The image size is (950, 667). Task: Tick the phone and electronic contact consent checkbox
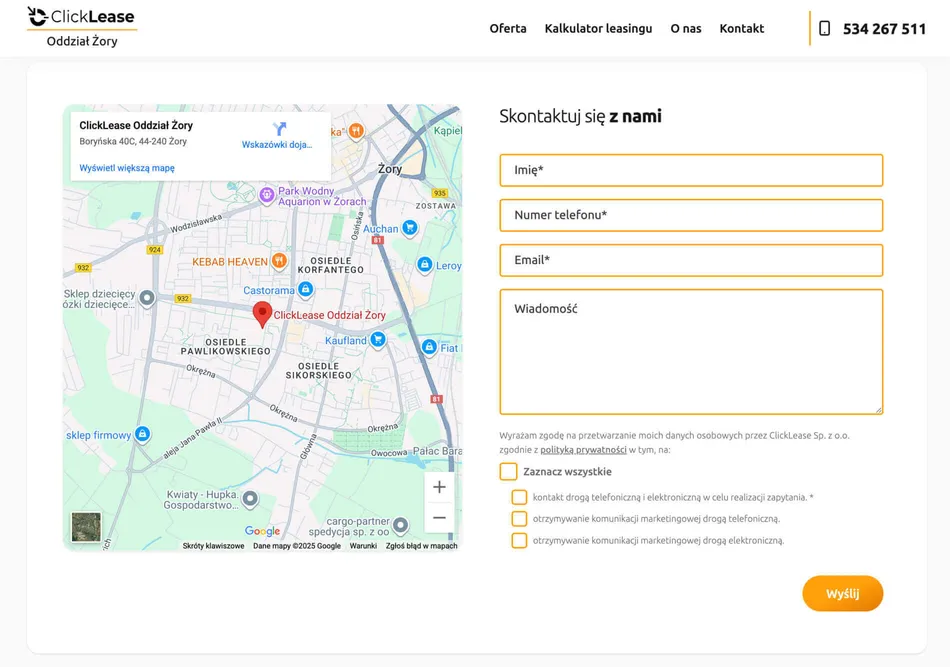pyautogui.click(x=519, y=497)
